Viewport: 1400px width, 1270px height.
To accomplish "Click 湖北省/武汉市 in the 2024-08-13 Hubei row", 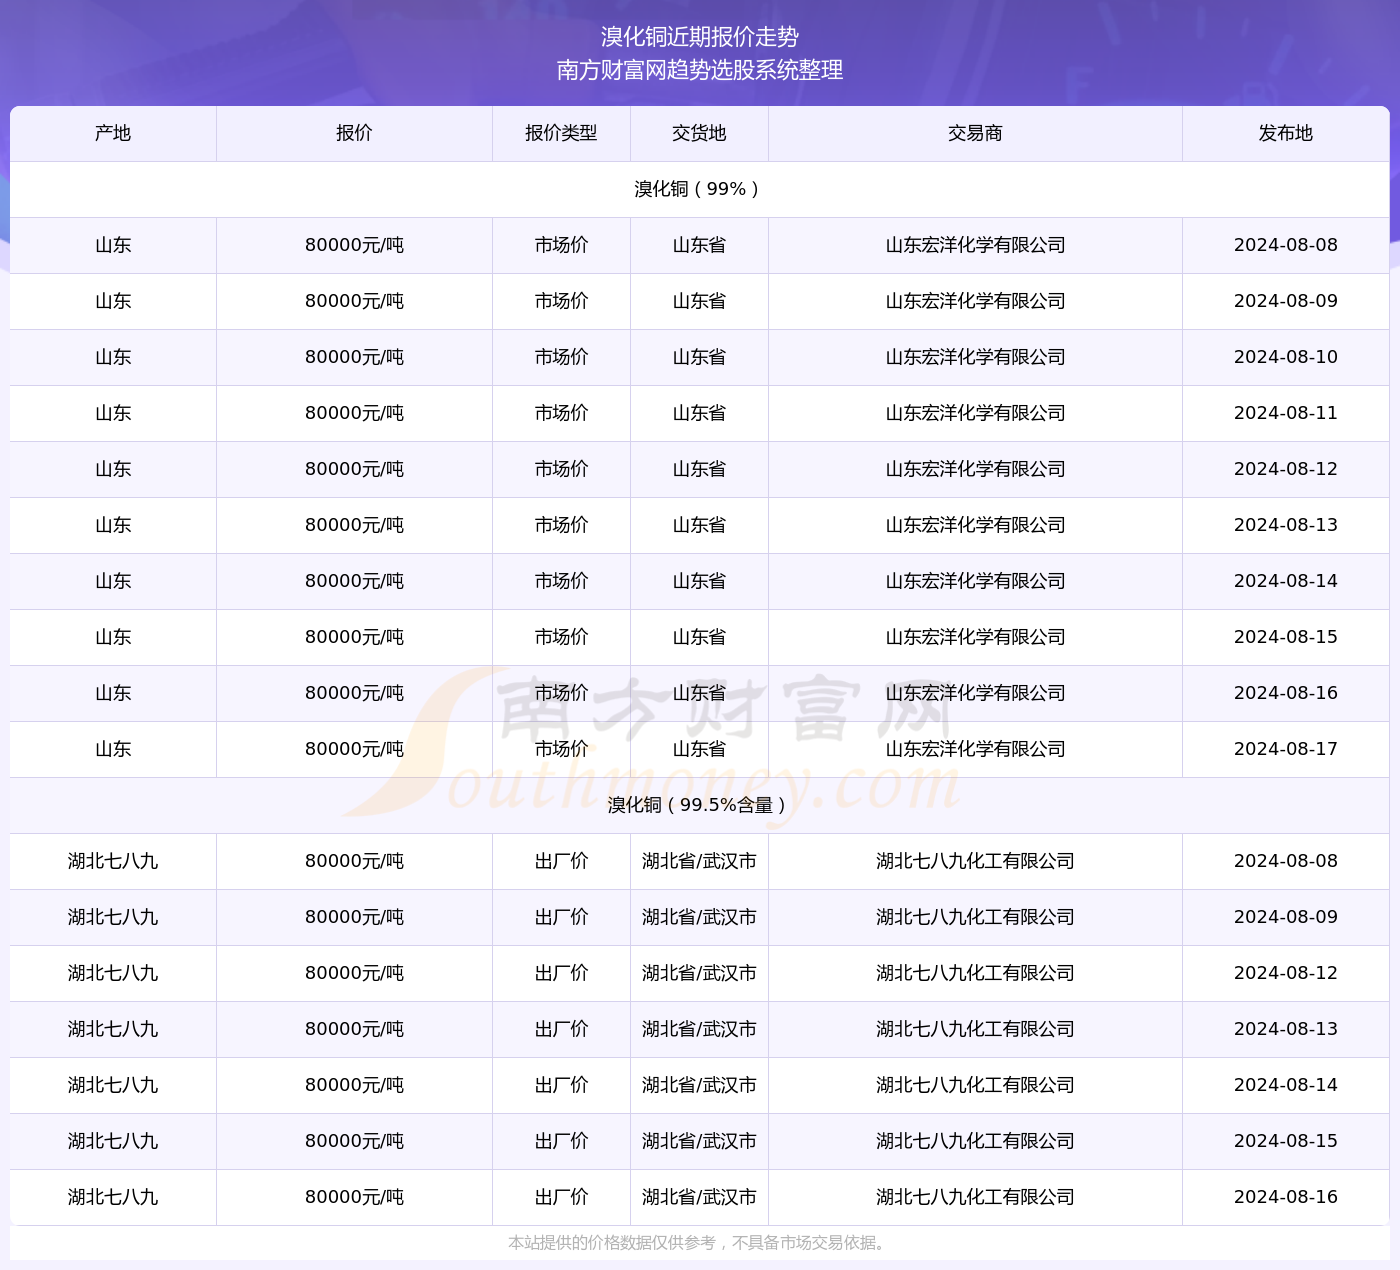I will coord(699,1029).
